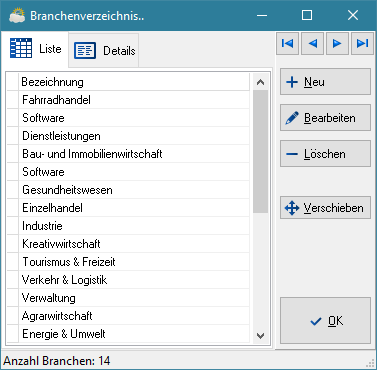Select the Fahrradhandel row
The image size is (377, 370).
point(134,100)
